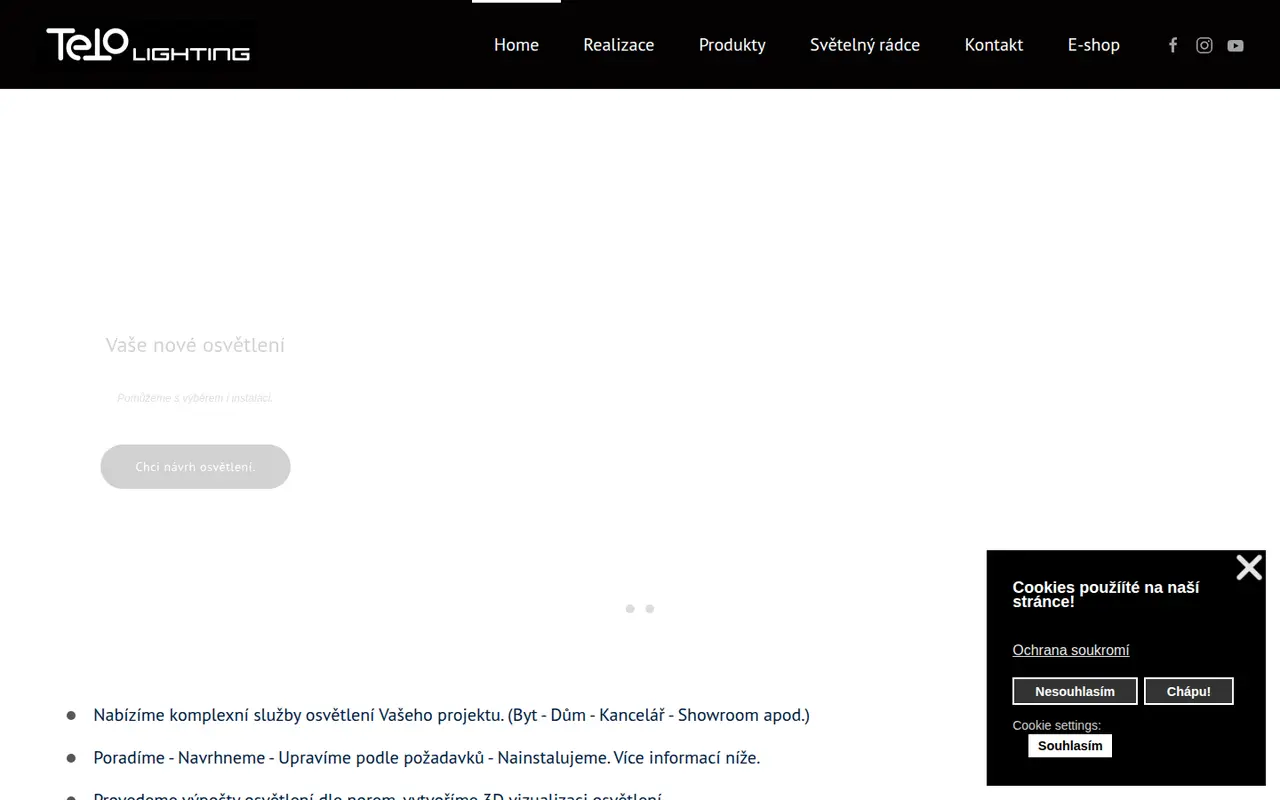
Task: Click the Nesouhlasím cookie button
Action: (1075, 691)
